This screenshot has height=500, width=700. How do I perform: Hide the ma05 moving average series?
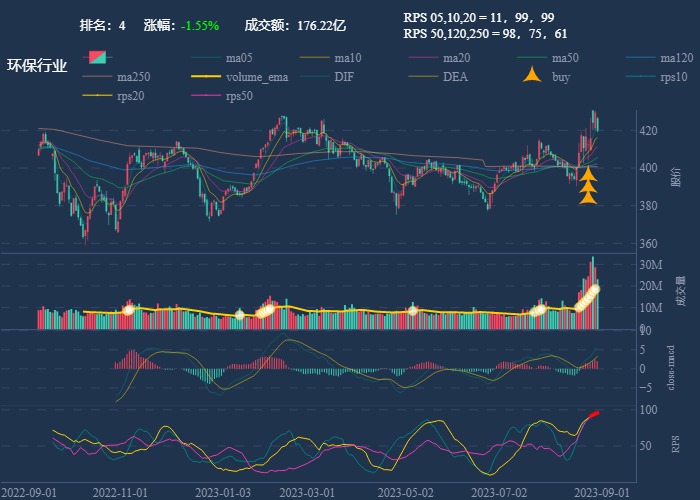pos(238,58)
